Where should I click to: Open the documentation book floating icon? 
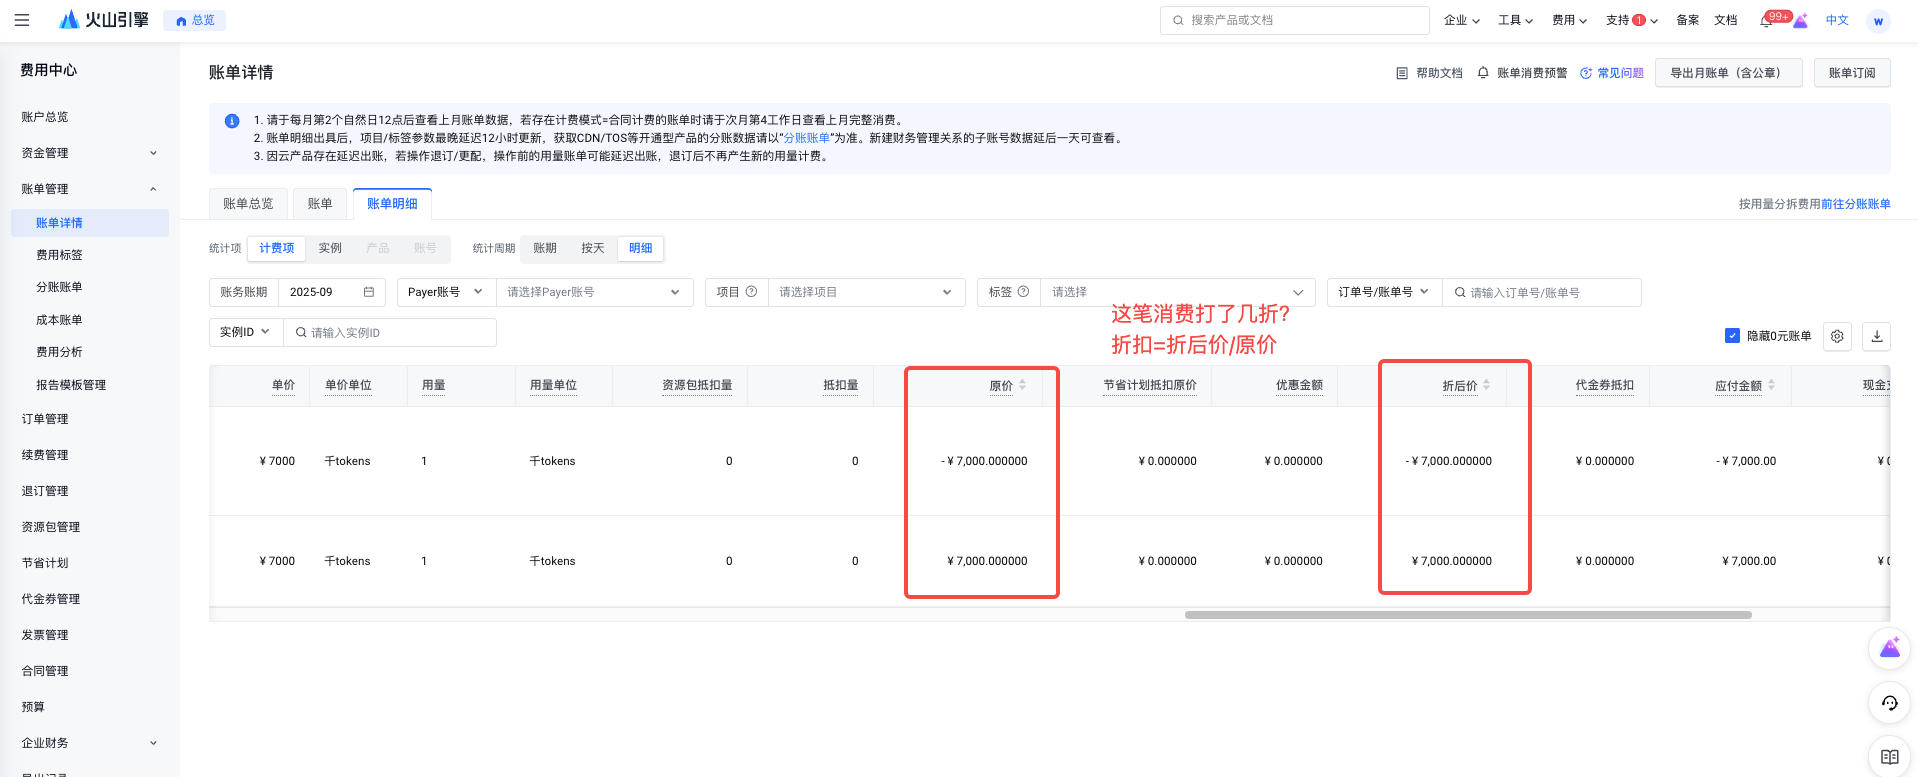coord(1890,757)
